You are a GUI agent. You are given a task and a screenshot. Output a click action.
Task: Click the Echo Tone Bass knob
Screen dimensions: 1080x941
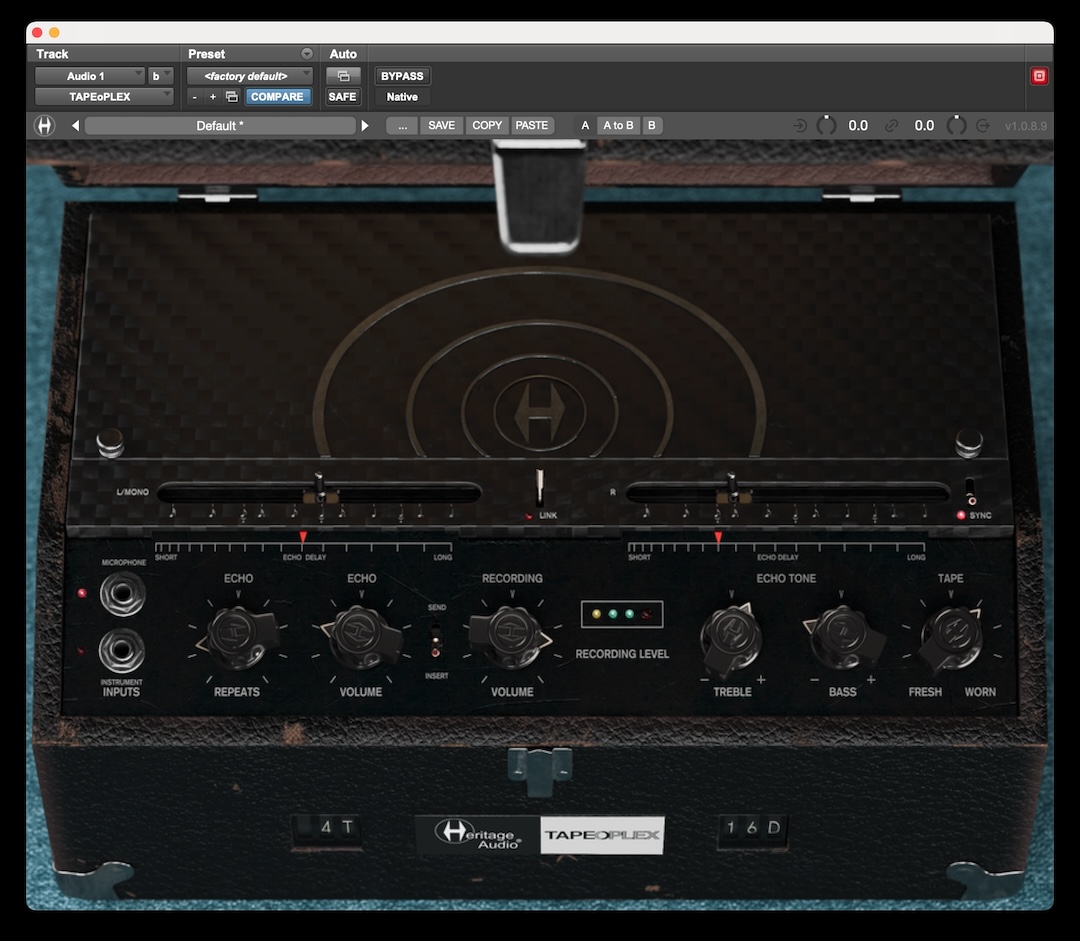pos(842,637)
